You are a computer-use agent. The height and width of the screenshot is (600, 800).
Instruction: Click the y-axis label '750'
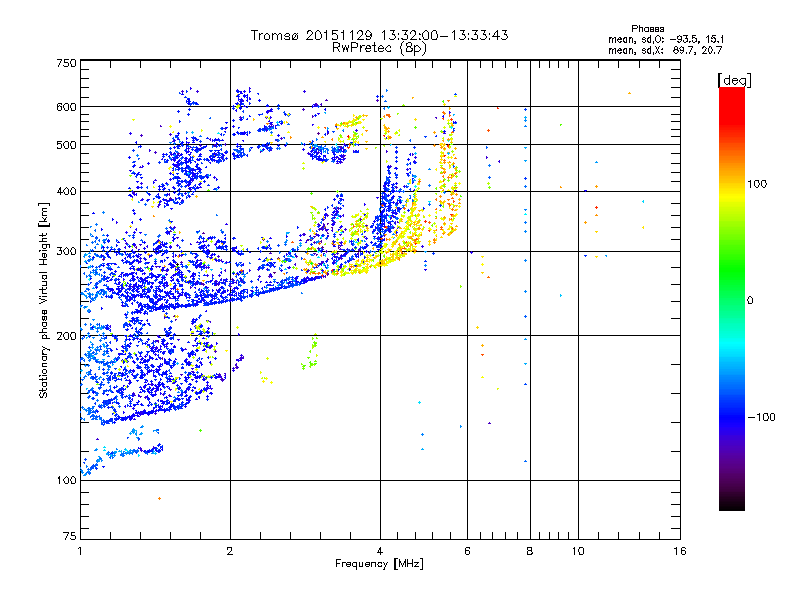66,63
